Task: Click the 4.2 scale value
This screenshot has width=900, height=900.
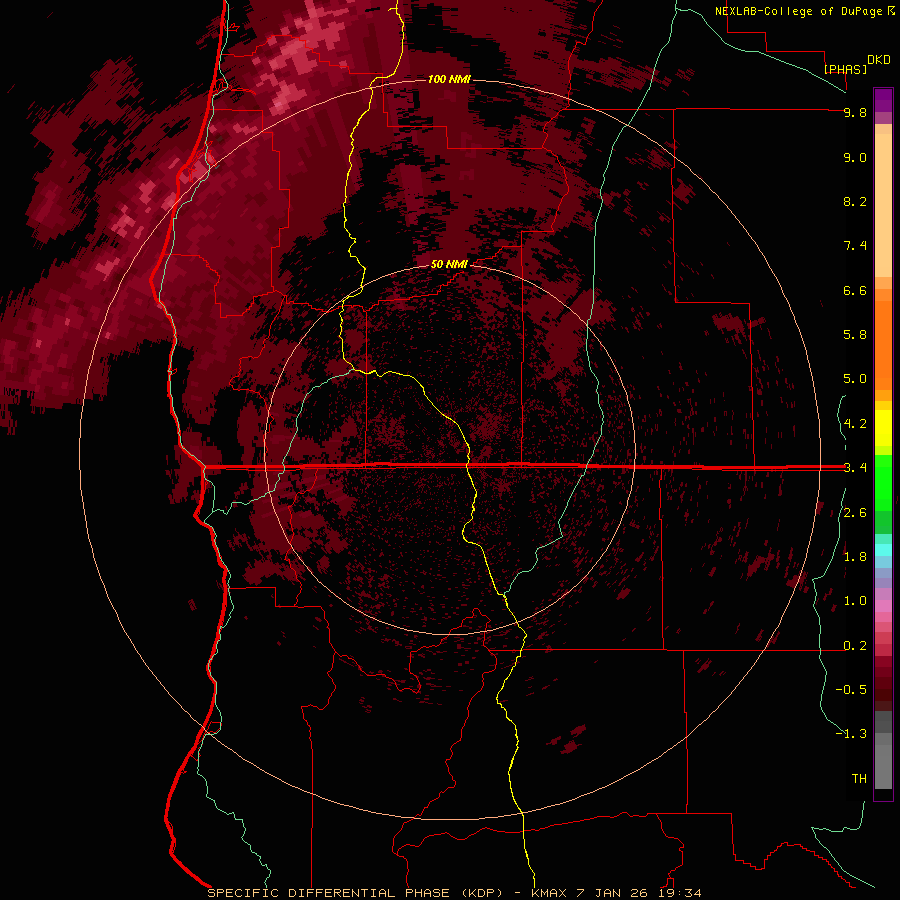Action: point(855,424)
